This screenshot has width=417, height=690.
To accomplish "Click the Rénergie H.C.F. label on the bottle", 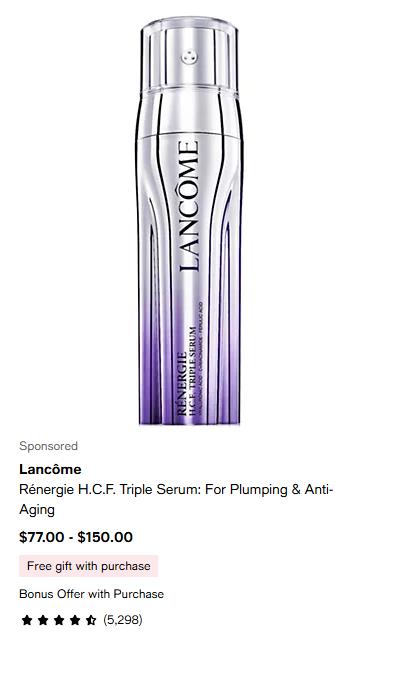I will tap(187, 372).
